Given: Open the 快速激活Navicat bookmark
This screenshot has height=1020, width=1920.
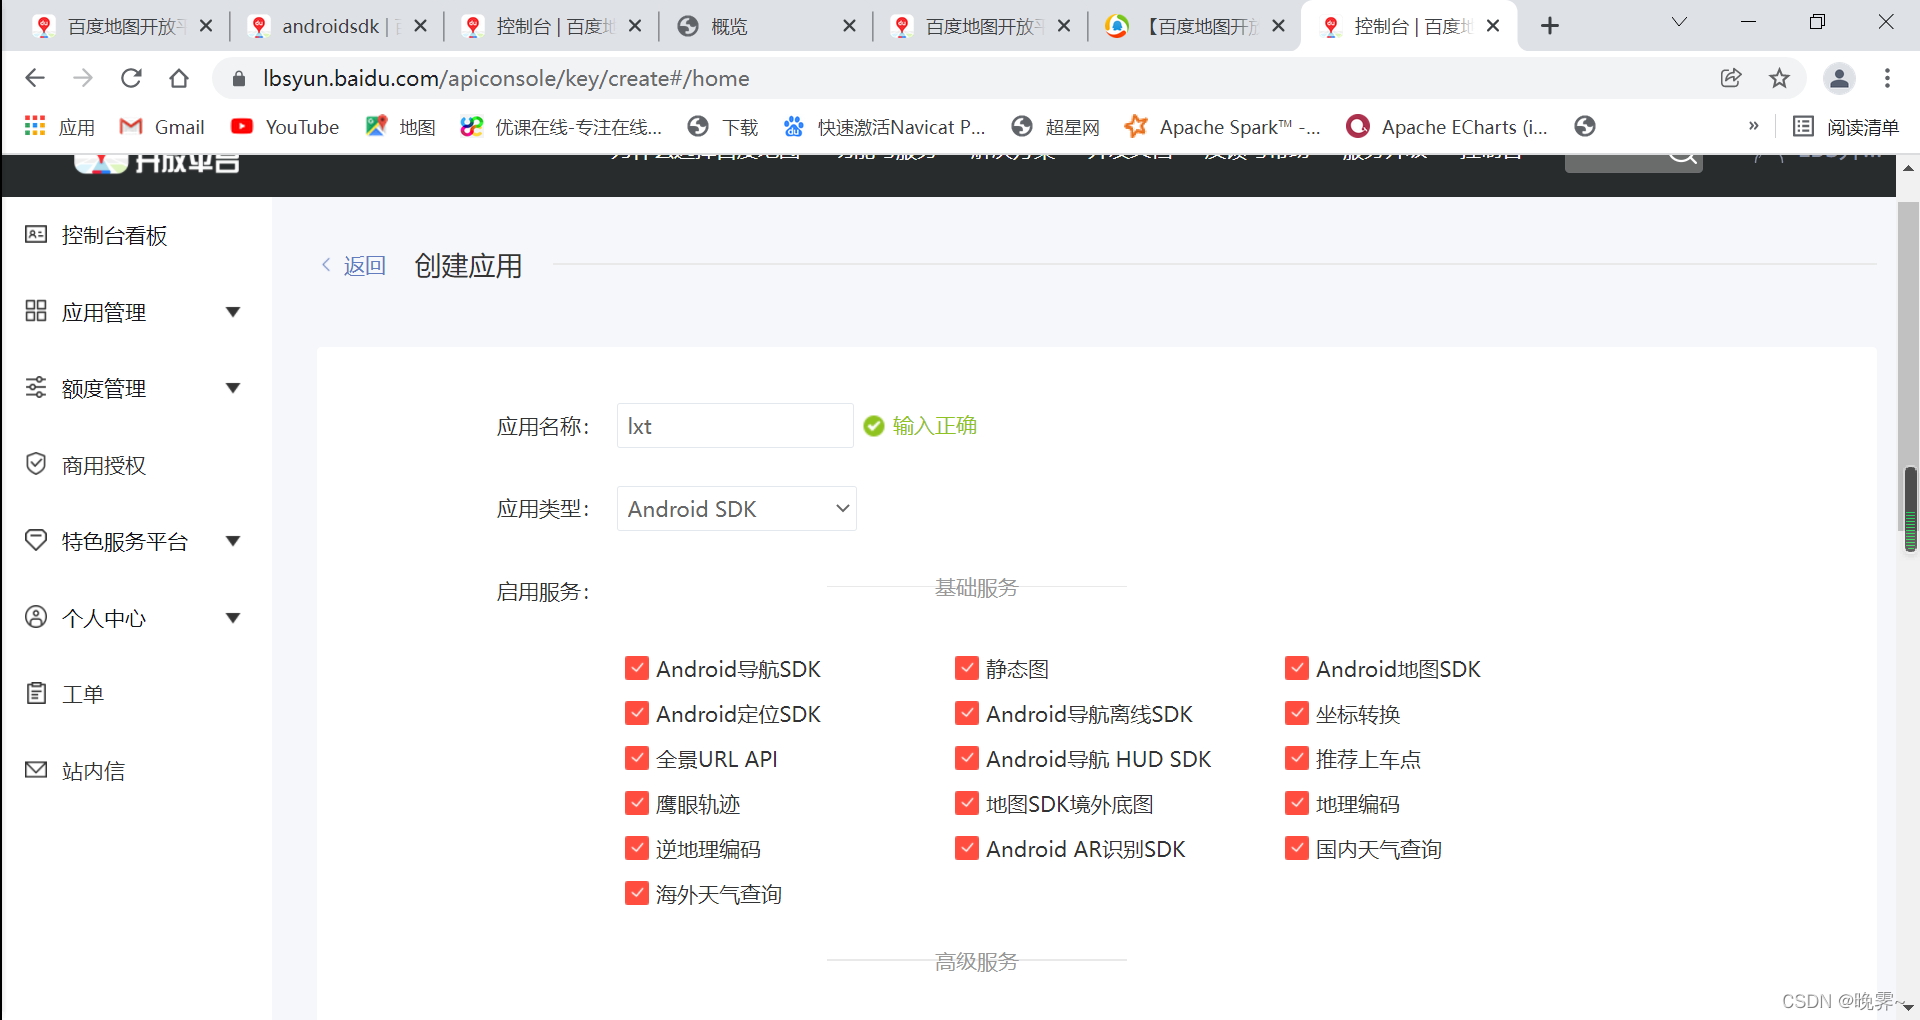Looking at the screenshot, I should 884,127.
